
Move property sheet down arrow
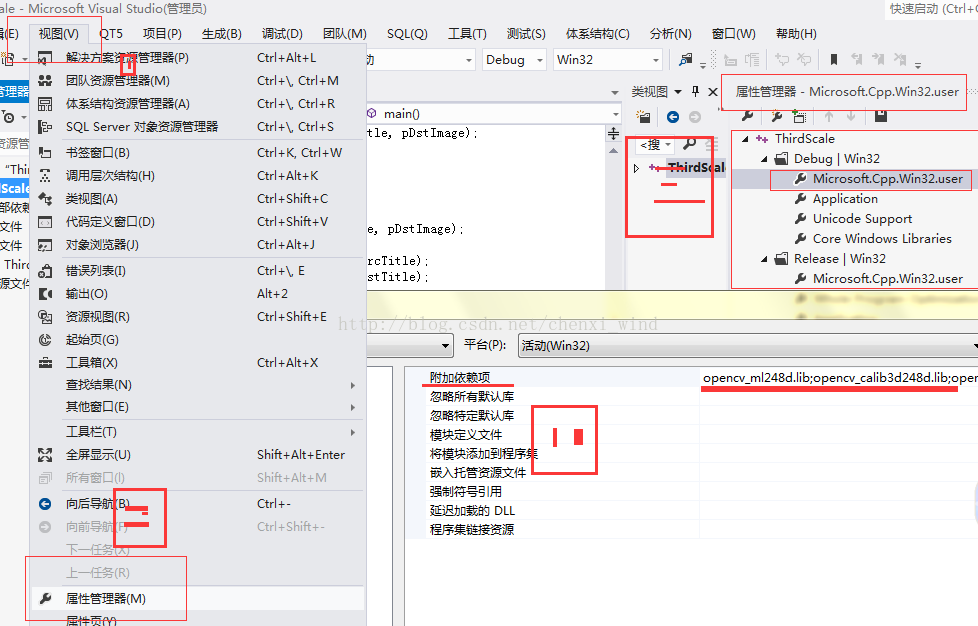pyautogui.click(x=851, y=117)
